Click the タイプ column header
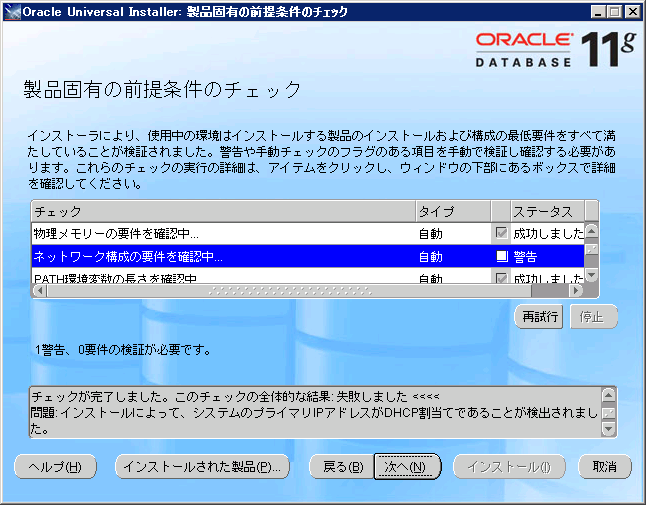Image resolution: width=647 pixels, height=505 pixels. [x=453, y=211]
